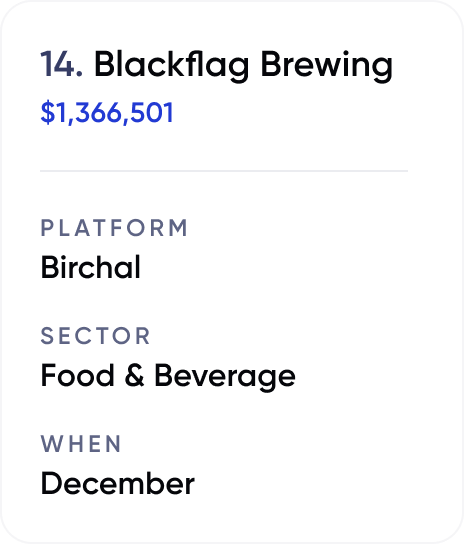
Task: Click the word Brewing in the title
Action: (x=327, y=66)
